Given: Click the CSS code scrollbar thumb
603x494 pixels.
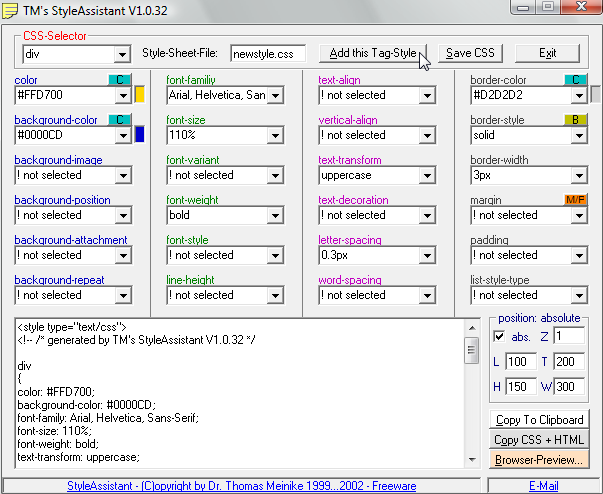Looking at the screenshot, I should 471,350.
